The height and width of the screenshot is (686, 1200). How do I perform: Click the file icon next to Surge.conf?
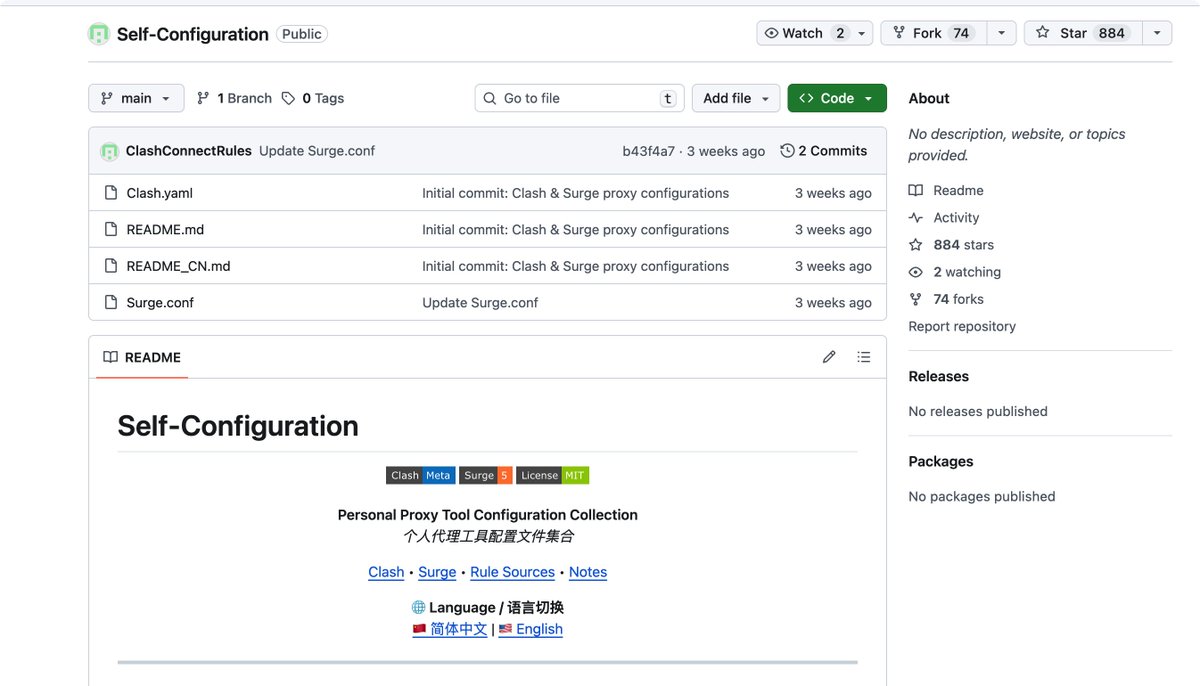[111, 302]
